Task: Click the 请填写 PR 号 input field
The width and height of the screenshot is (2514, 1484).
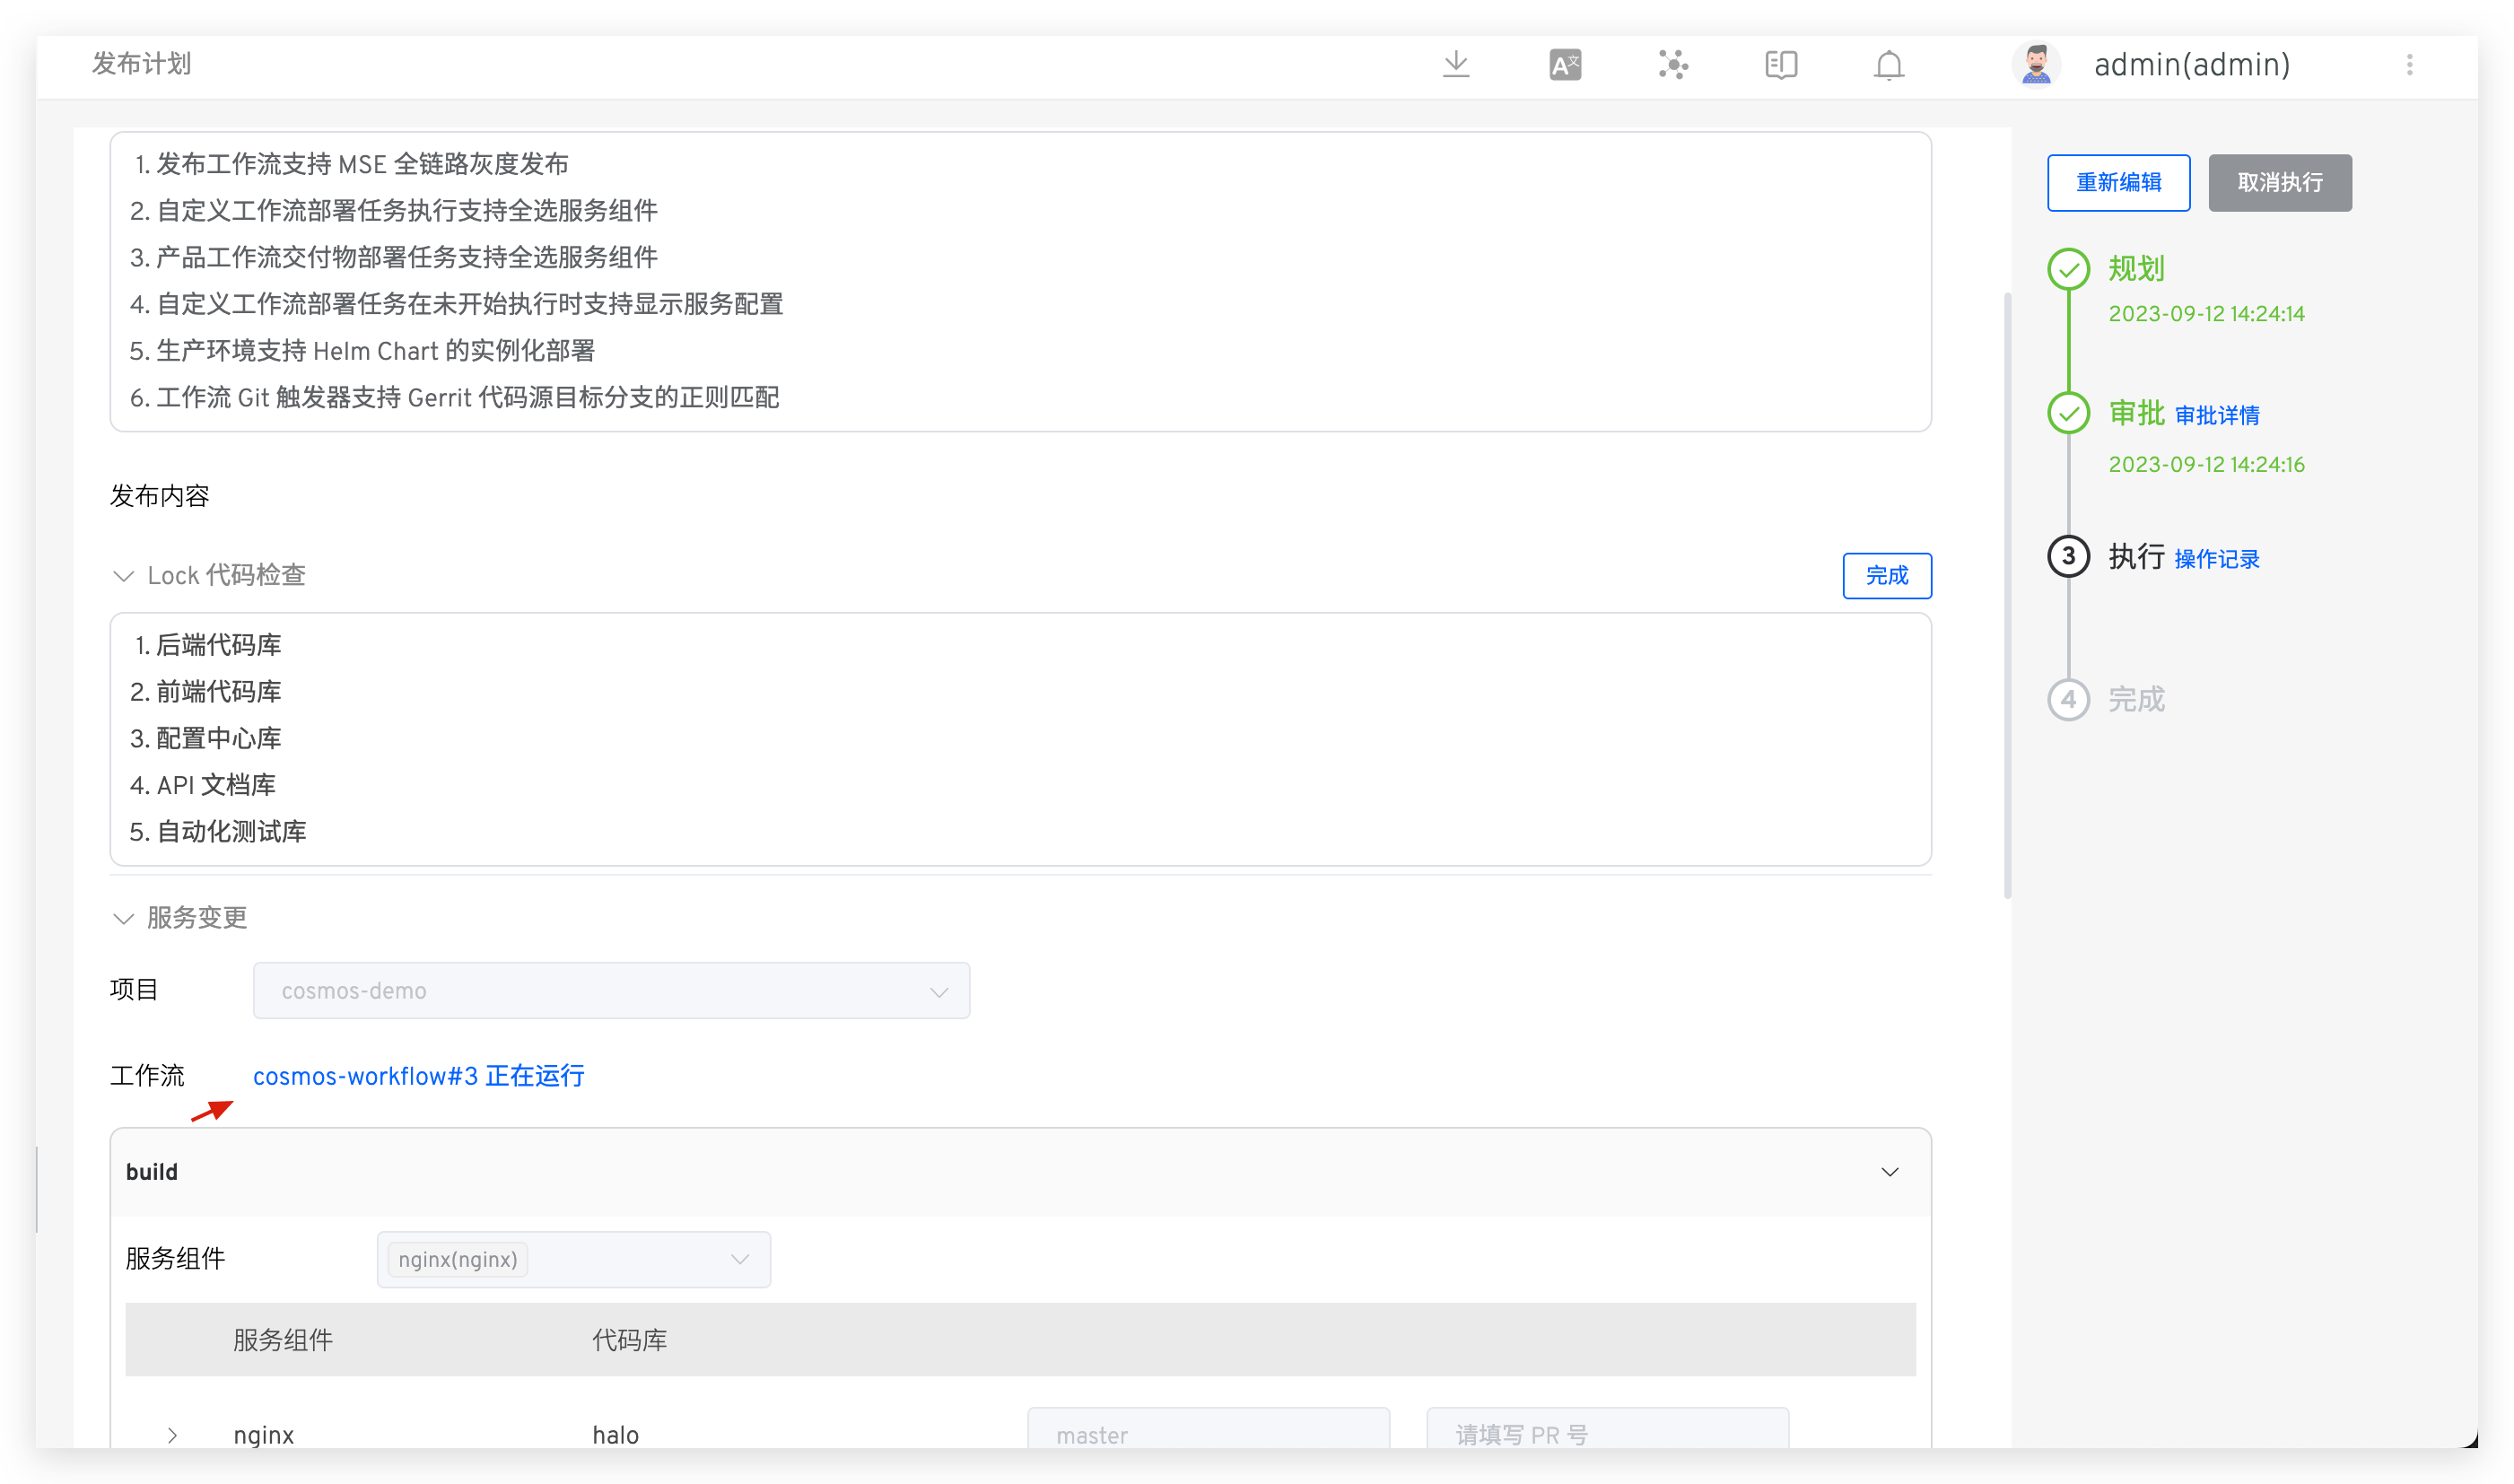Action: coord(1606,1434)
